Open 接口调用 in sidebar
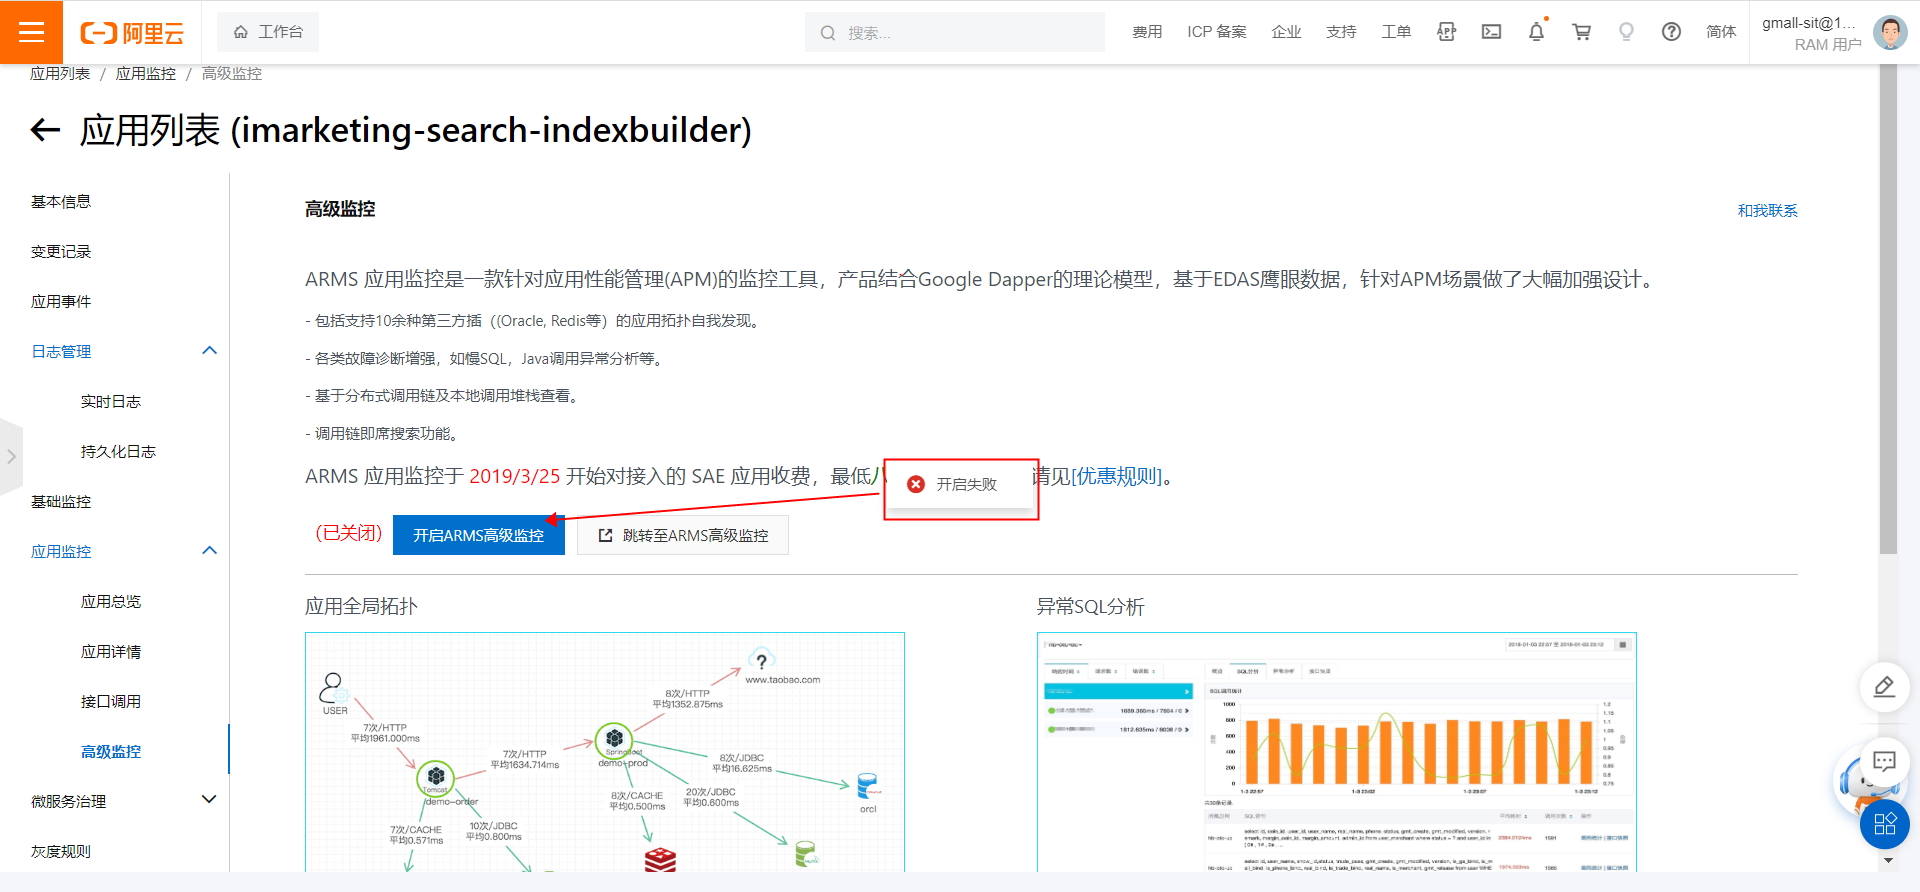 pyautogui.click(x=111, y=702)
